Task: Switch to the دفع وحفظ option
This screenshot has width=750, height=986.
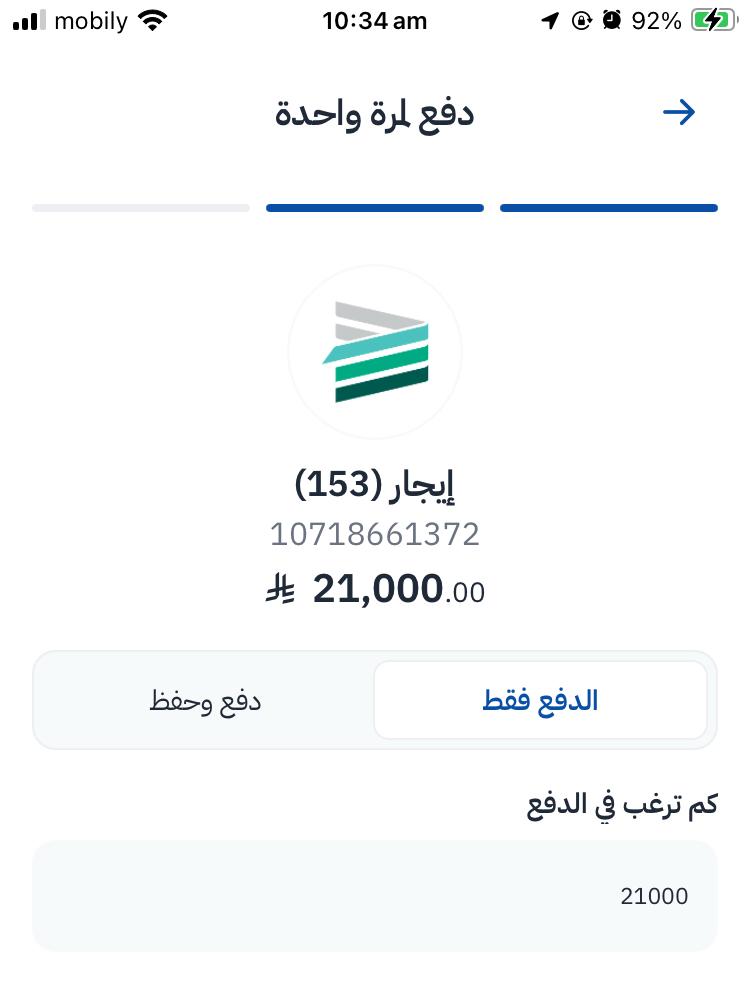Action: tap(205, 700)
